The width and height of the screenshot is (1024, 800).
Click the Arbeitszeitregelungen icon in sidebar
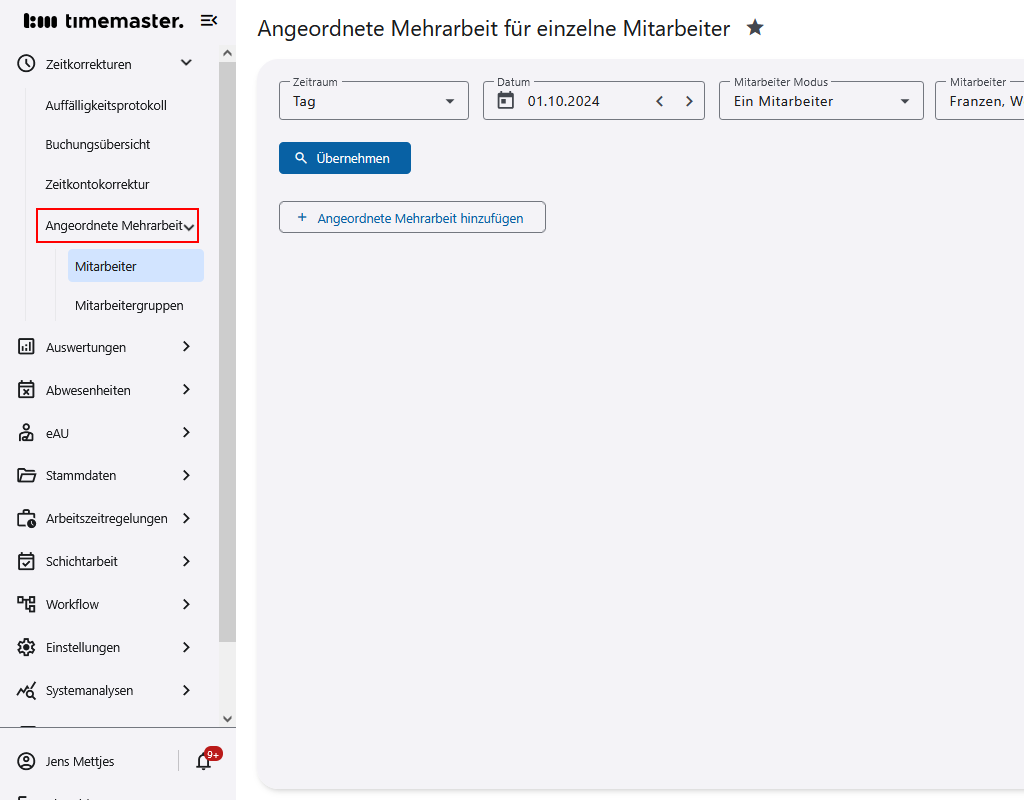pos(25,518)
